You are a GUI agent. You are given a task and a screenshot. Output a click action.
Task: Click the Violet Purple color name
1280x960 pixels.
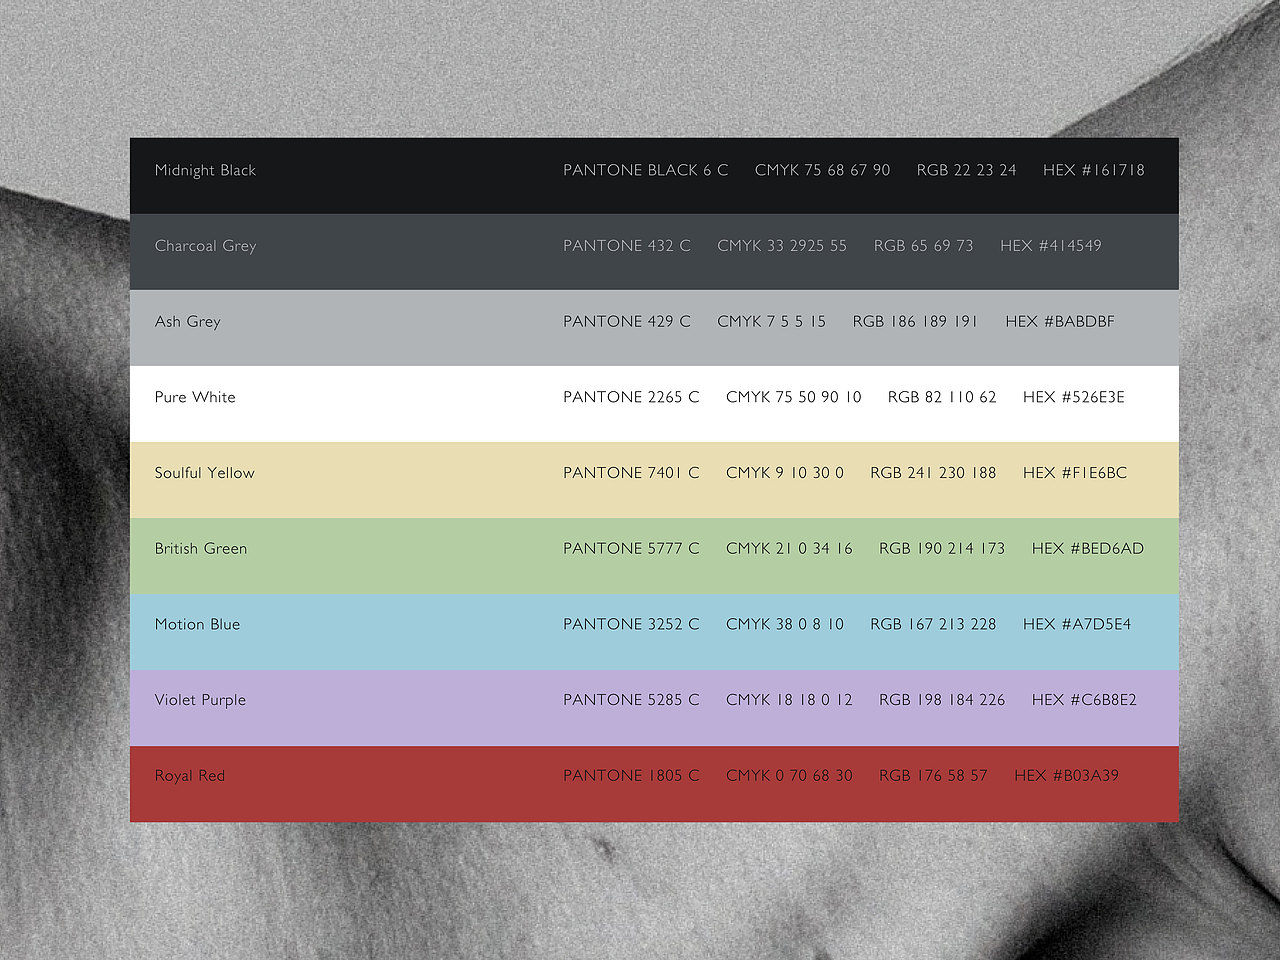[x=200, y=700]
